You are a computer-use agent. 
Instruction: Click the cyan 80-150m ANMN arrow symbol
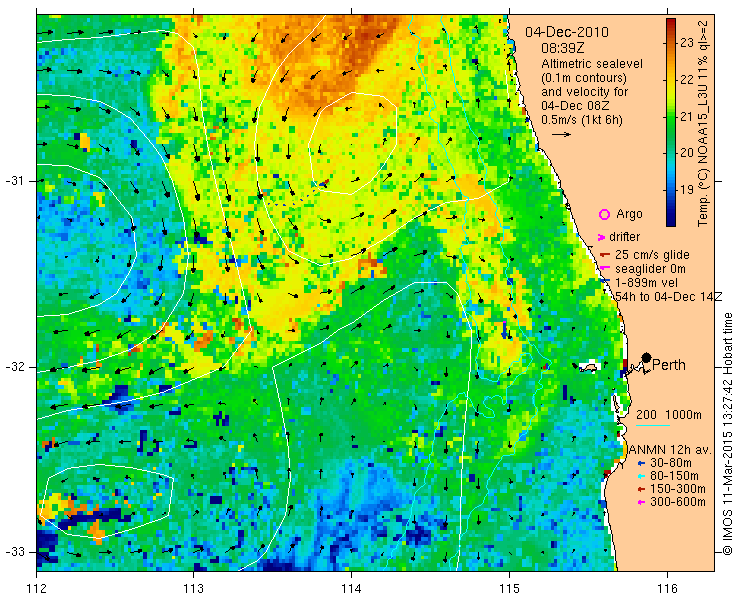641,477
